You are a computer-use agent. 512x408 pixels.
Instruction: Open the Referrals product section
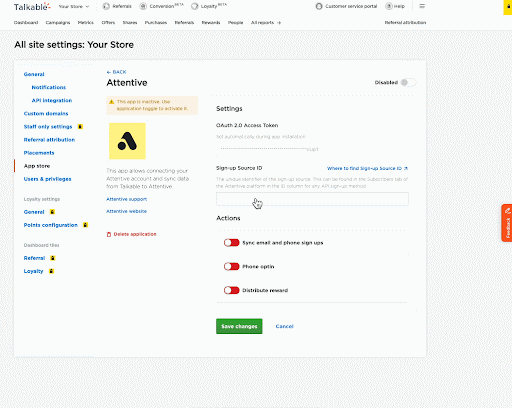117,6
